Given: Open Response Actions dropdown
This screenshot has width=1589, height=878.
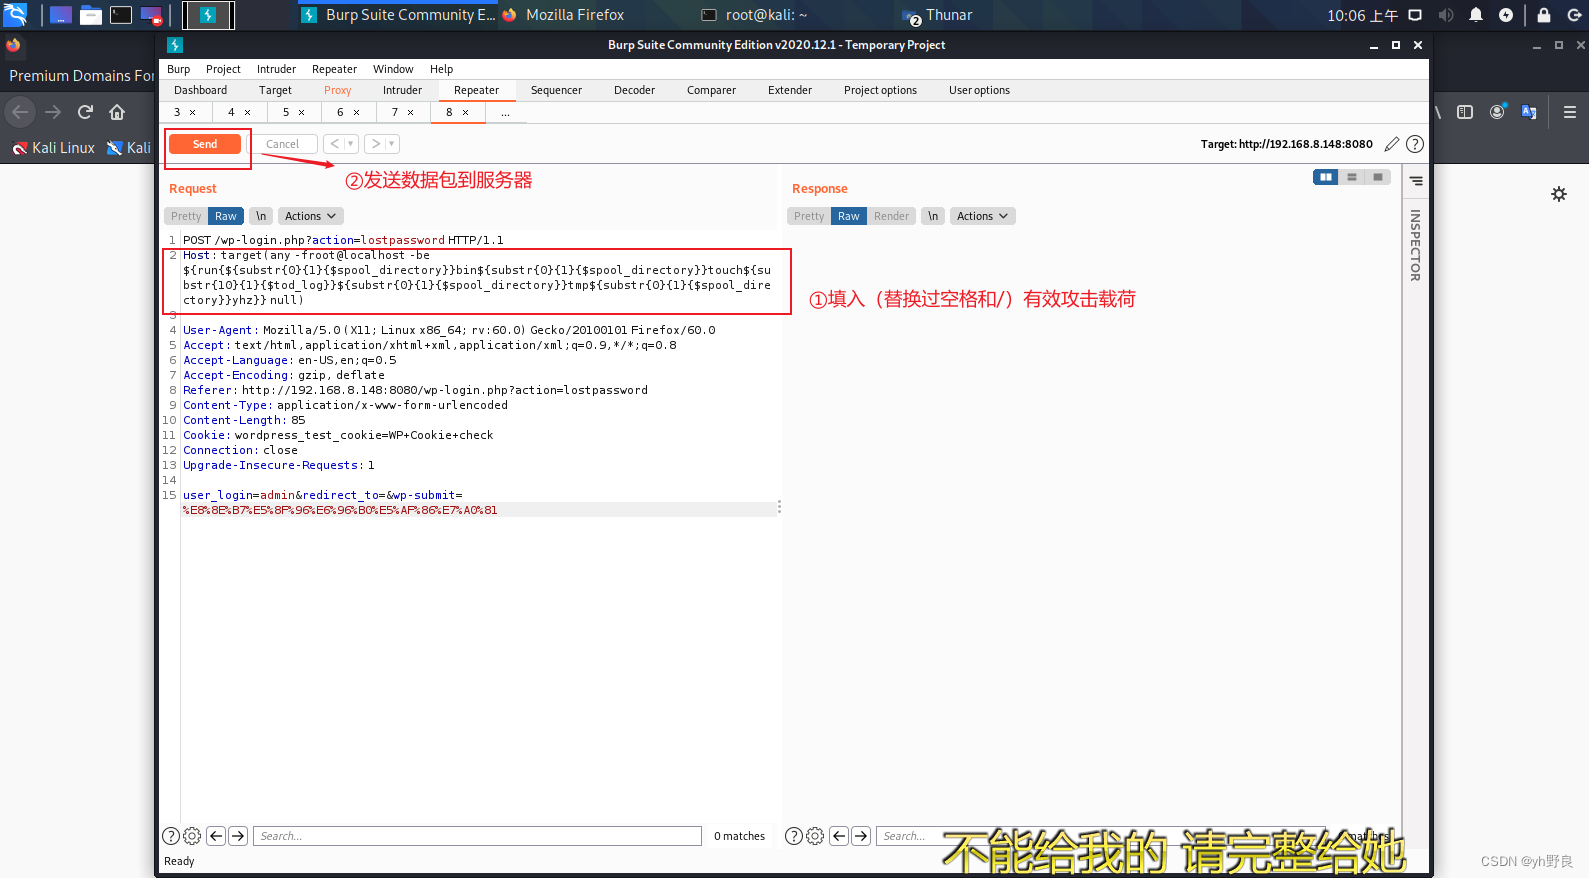Looking at the screenshot, I should click(x=982, y=216).
